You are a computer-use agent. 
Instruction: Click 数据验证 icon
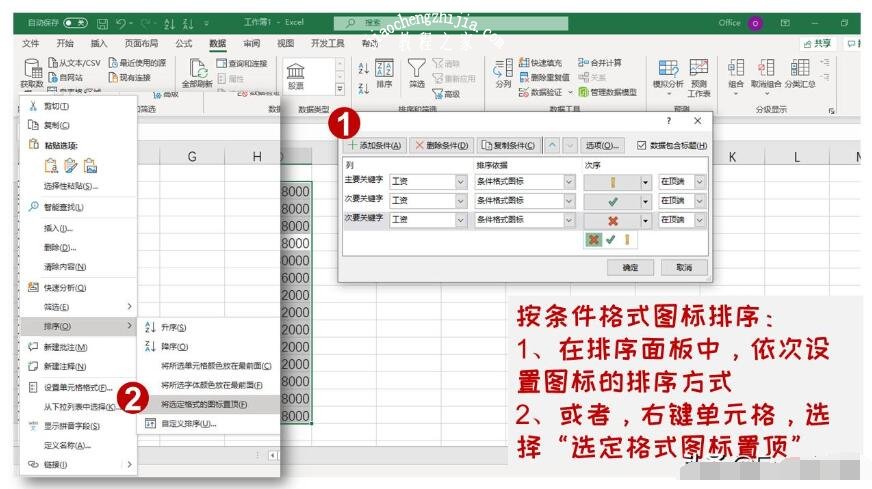point(523,92)
